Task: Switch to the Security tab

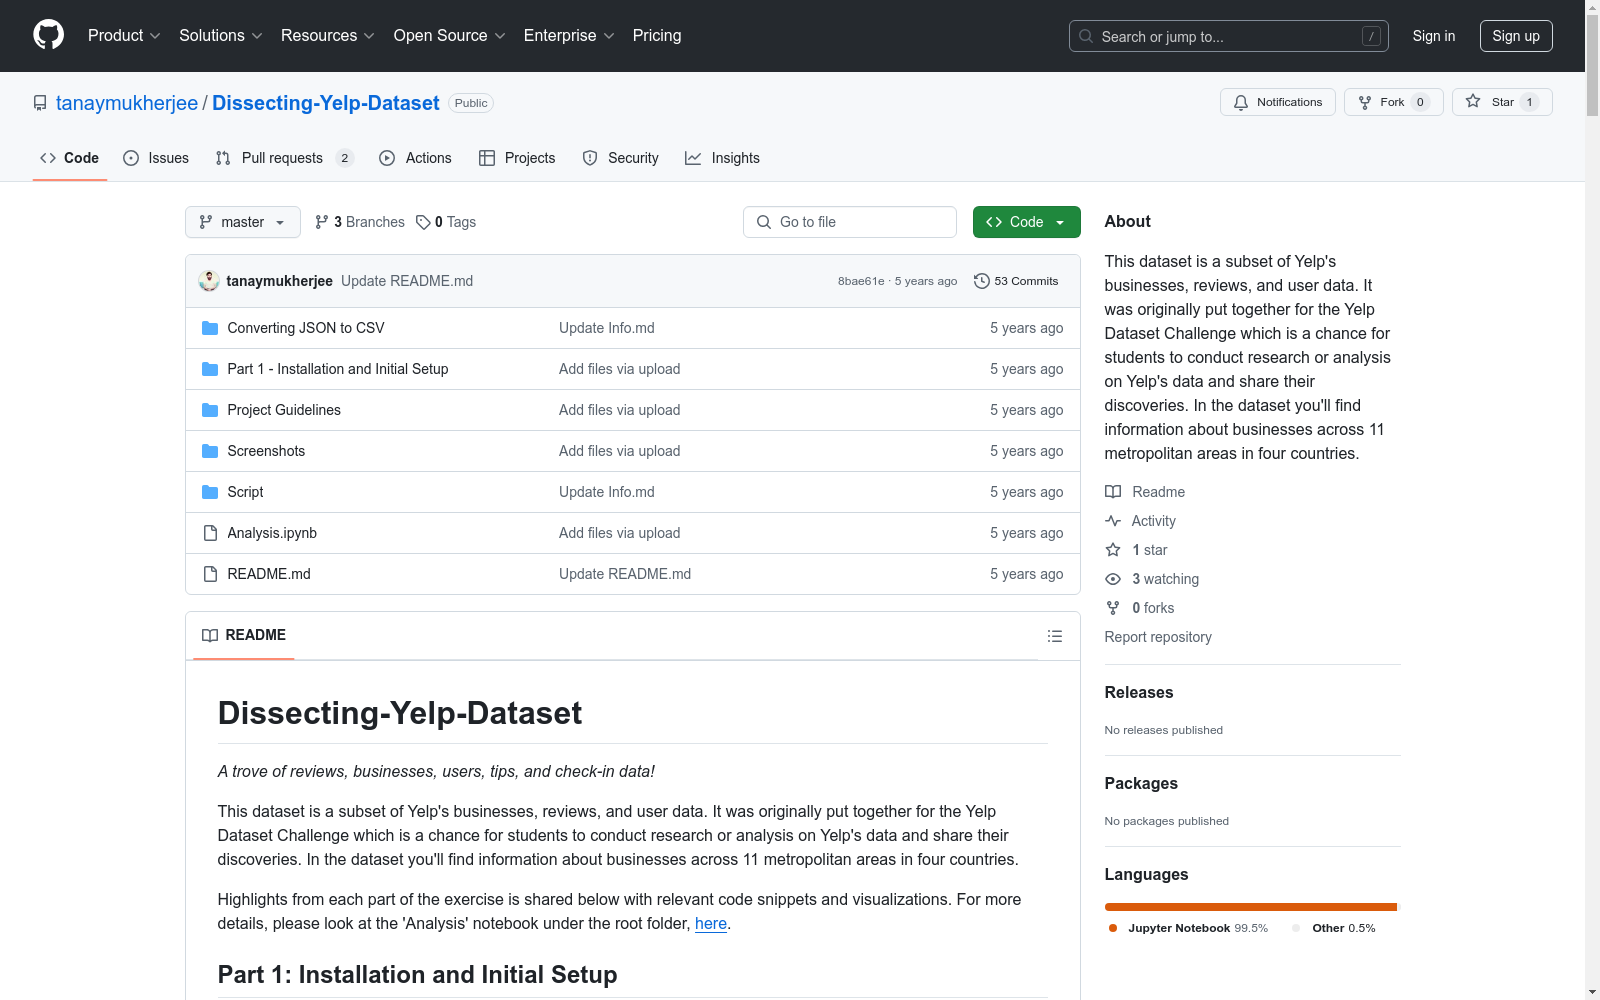Action: pos(621,158)
